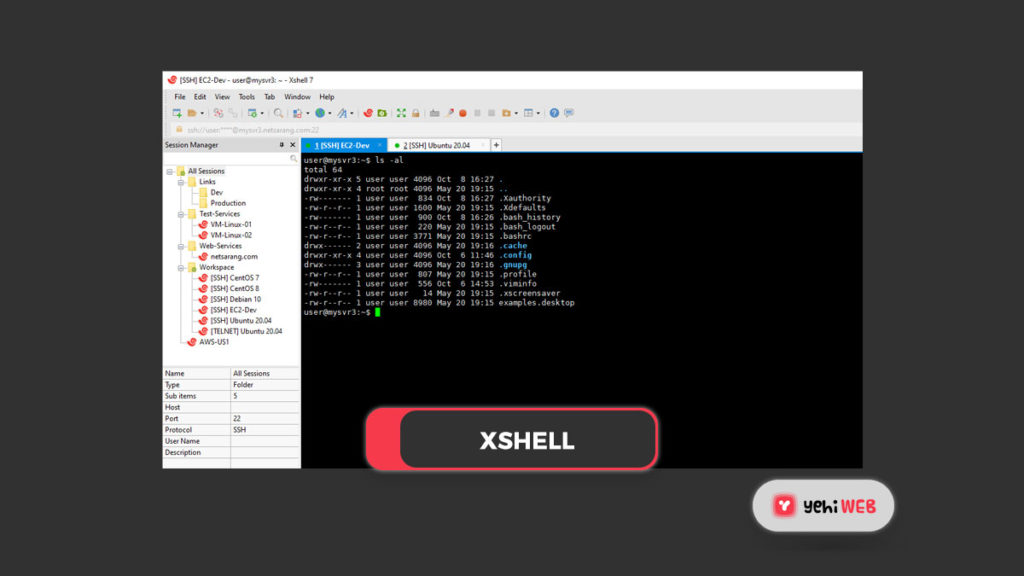1024x576 pixels.
Task: Open the dropdown arrow beside Open folder icon
Action: pos(203,113)
